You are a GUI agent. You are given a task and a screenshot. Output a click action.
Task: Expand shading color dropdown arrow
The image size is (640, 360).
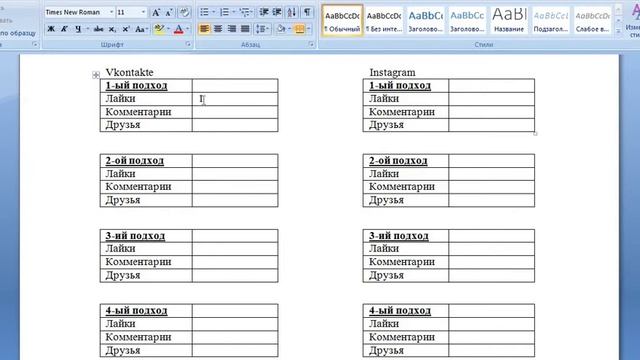point(289,29)
